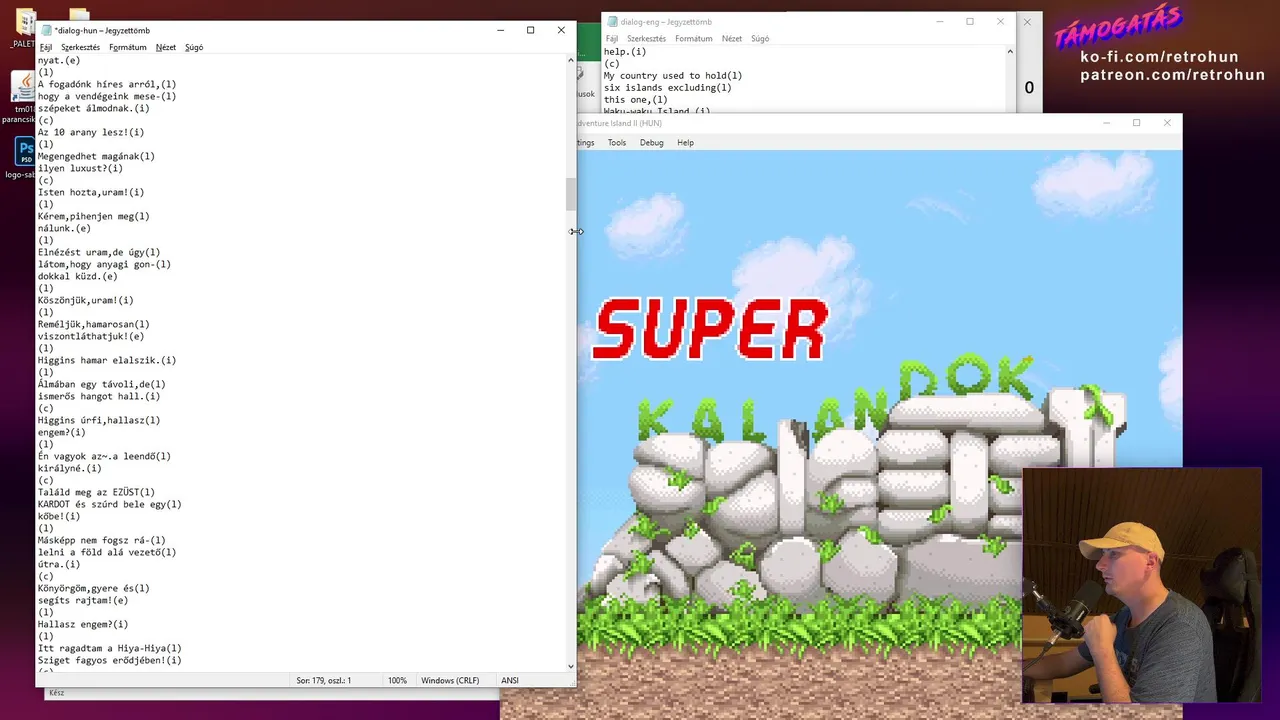
Task: Click scroll up arrow in dialog-eng Notepad
Action: pyautogui.click(x=1009, y=51)
